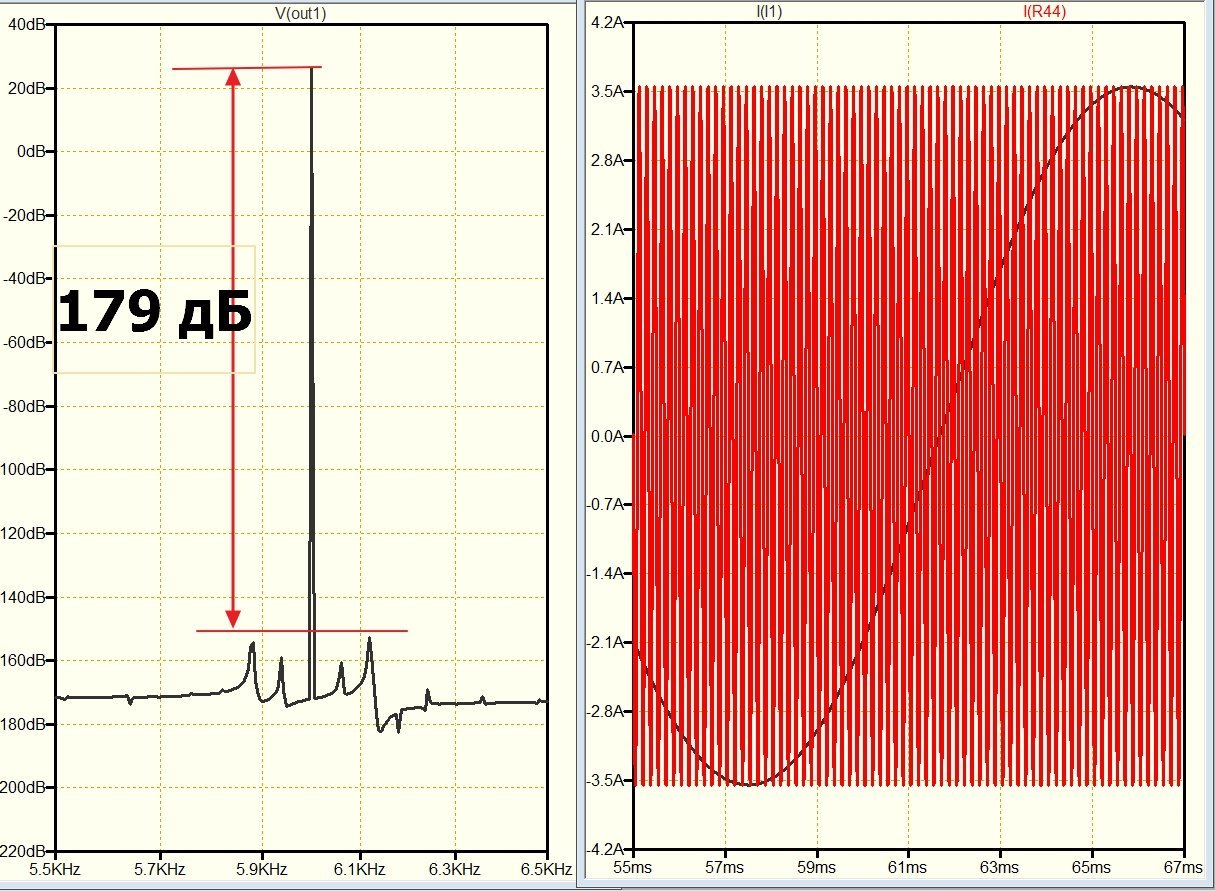The width and height of the screenshot is (1215, 891).
Task: Click the 0dB tick label on the left plot
Action: pyautogui.click(x=36, y=151)
